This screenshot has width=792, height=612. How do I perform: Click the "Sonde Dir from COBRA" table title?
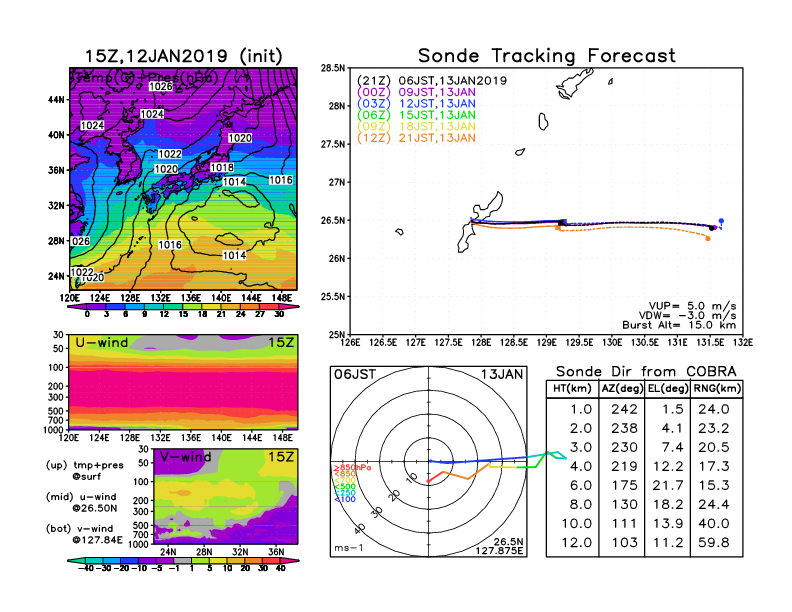pyautogui.click(x=646, y=372)
